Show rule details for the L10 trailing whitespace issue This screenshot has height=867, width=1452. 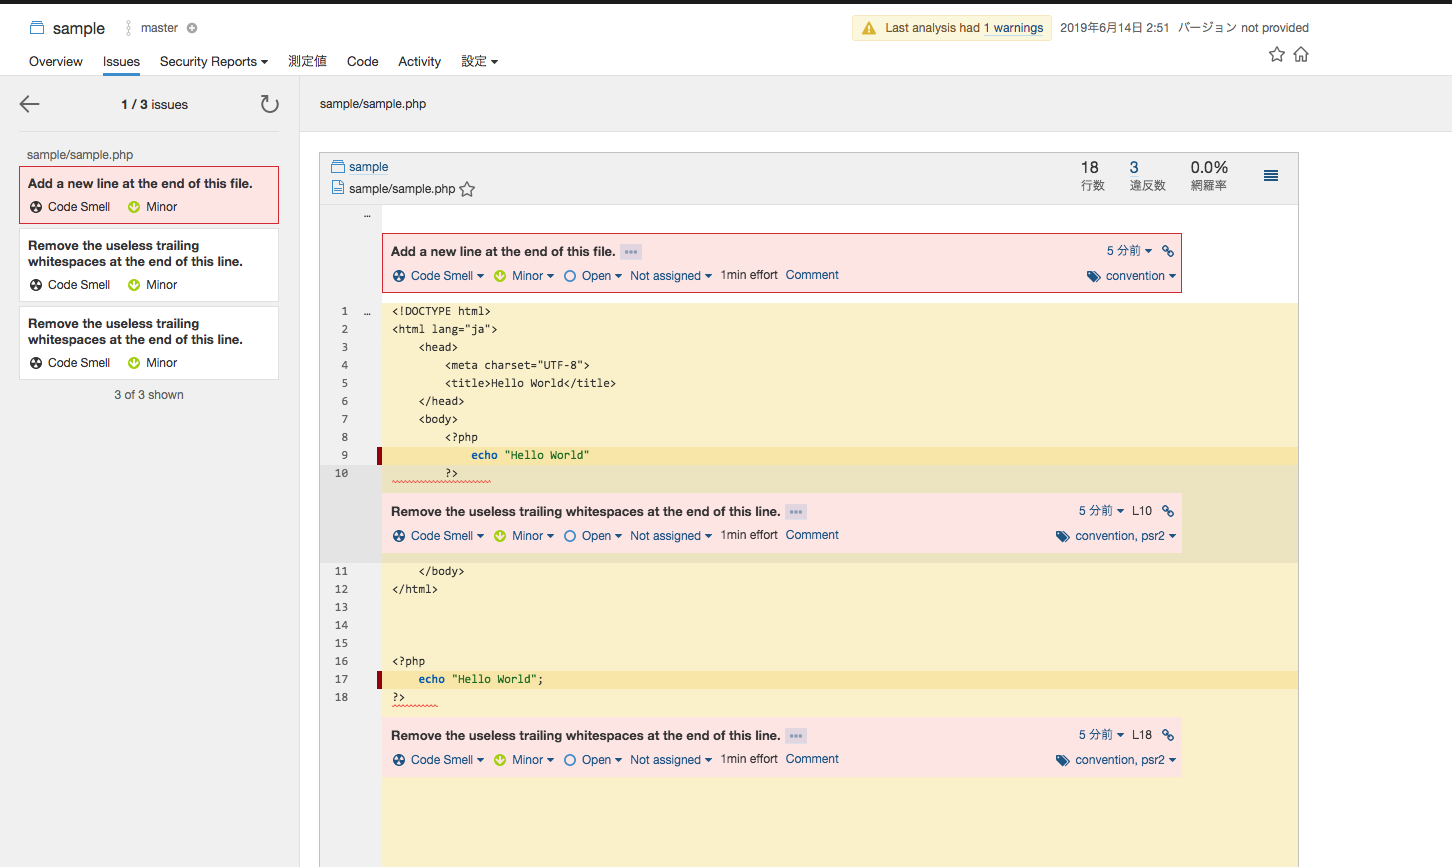tap(796, 512)
